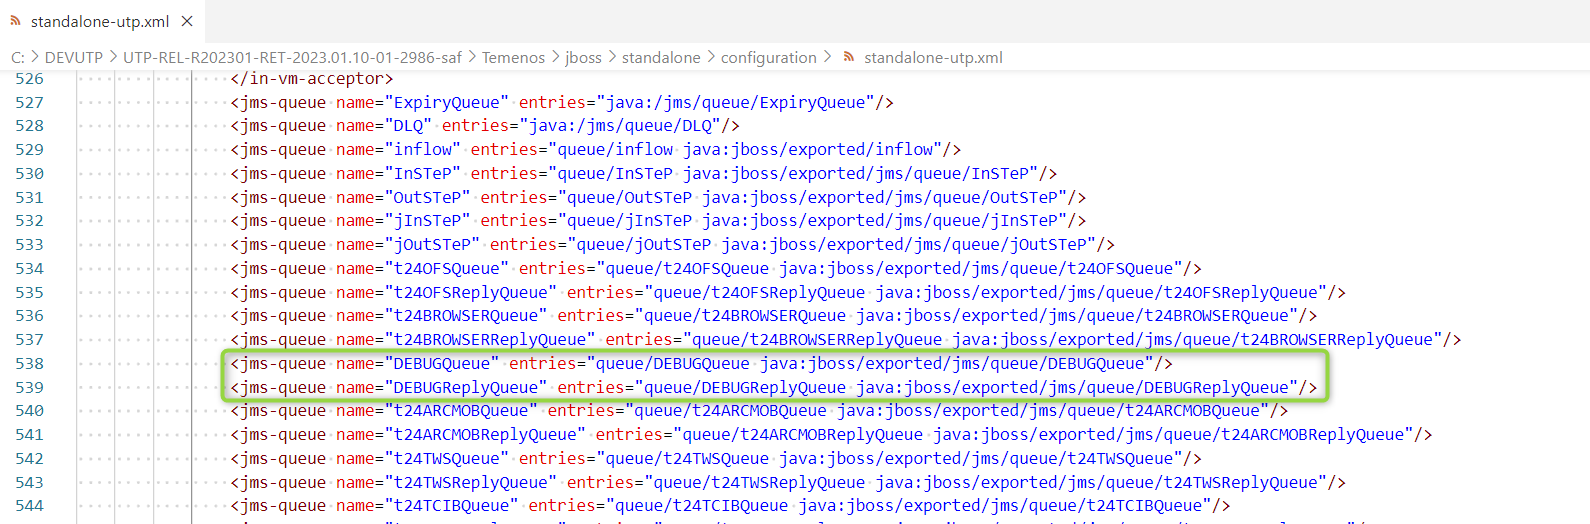The height and width of the screenshot is (524, 1590).
Task: Close the standalone-utp.xml tab
Action: tap(187, 21)
